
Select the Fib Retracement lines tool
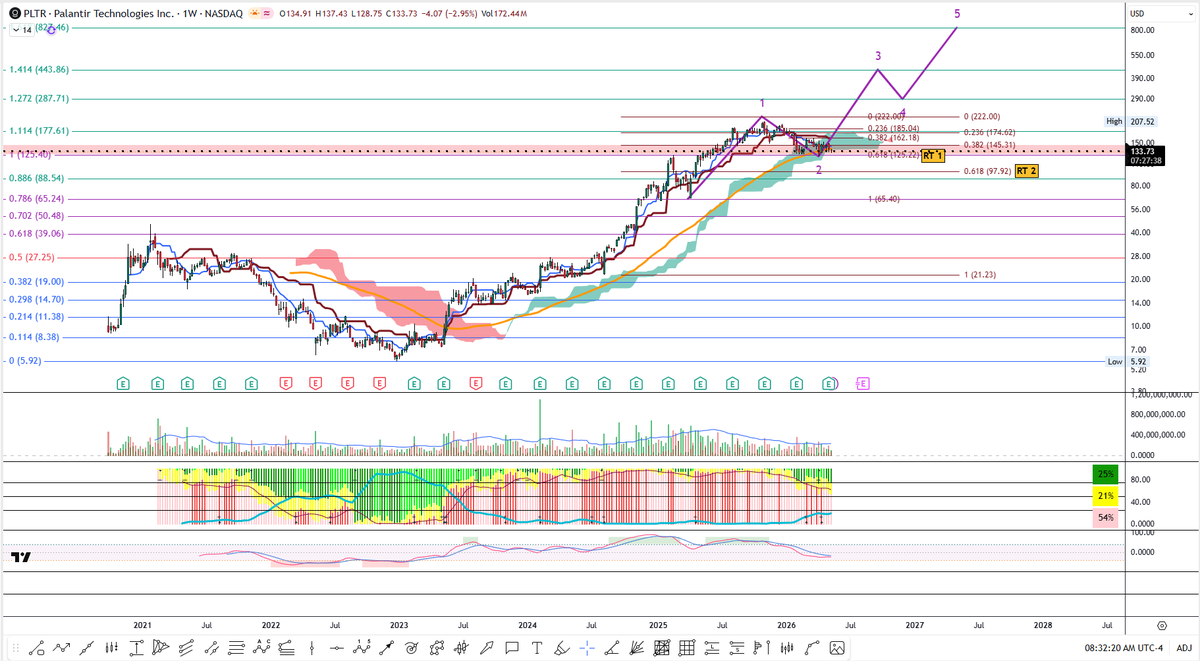click(236, 648)
